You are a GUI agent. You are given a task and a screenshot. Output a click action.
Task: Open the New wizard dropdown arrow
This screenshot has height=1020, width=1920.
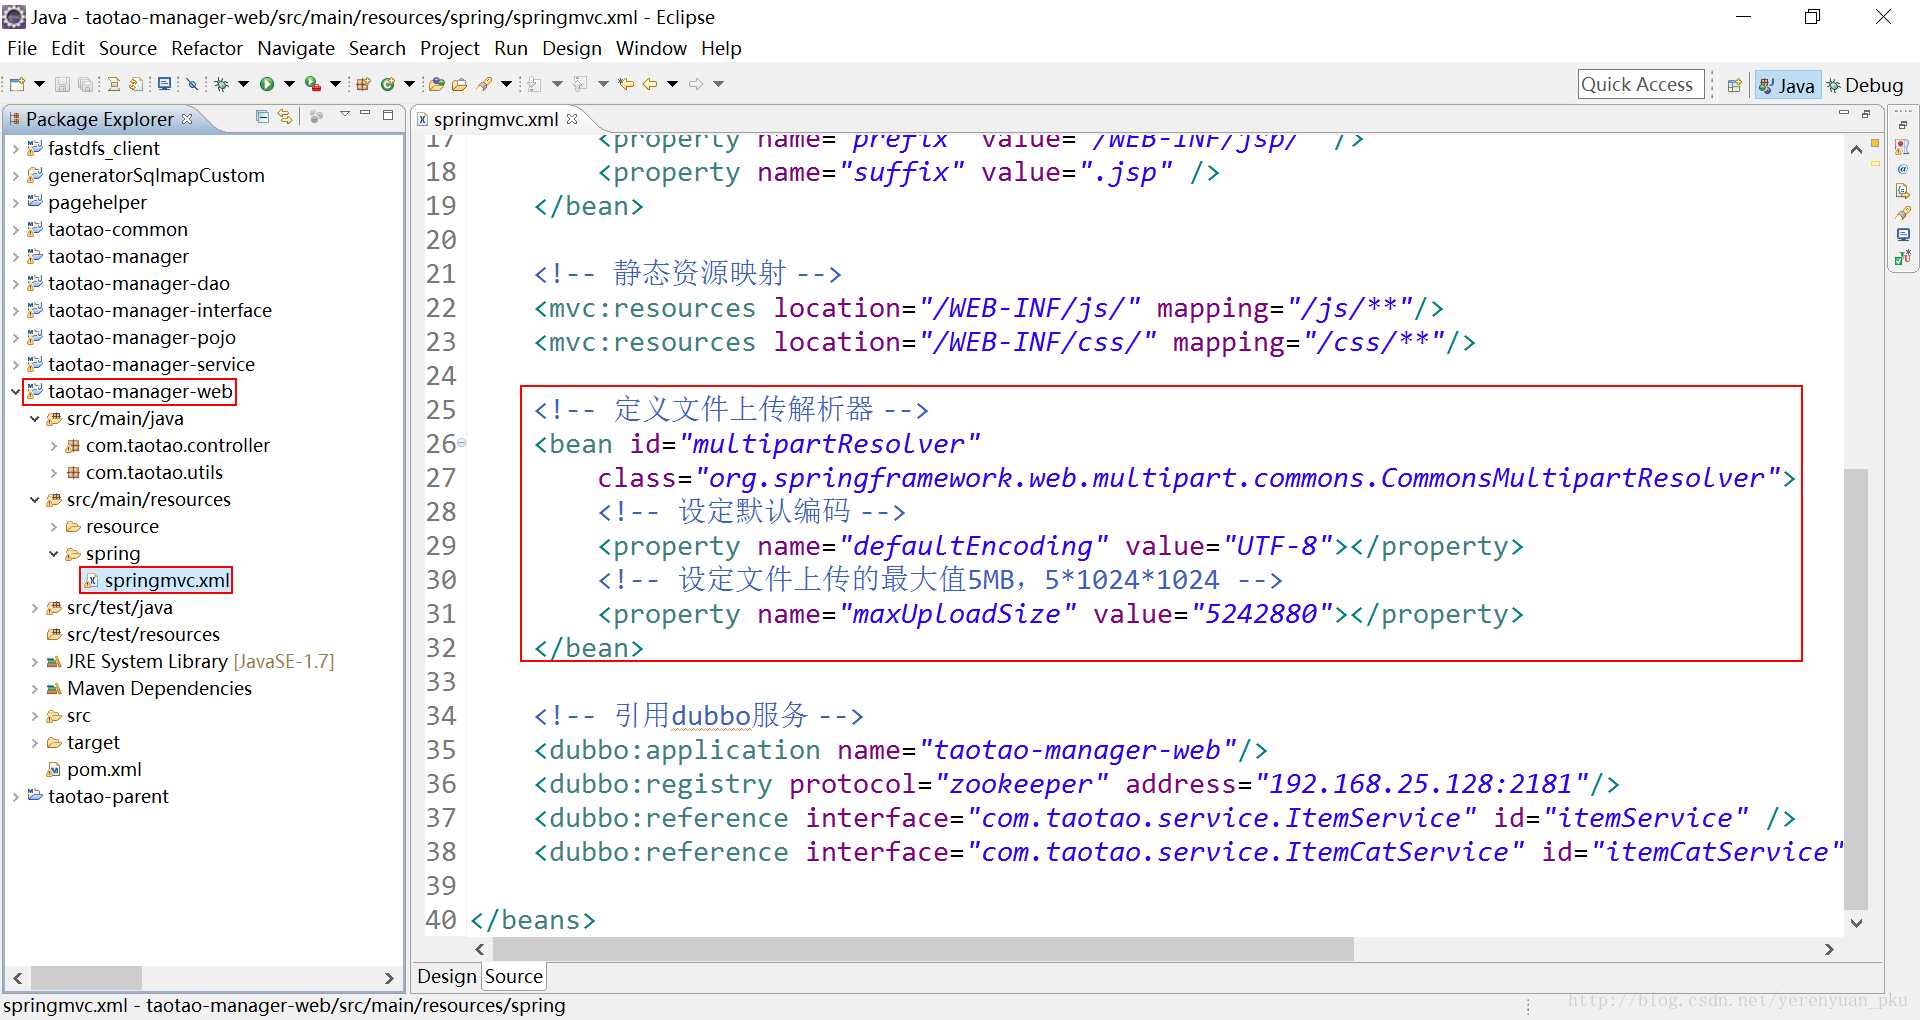coord(39,84)
